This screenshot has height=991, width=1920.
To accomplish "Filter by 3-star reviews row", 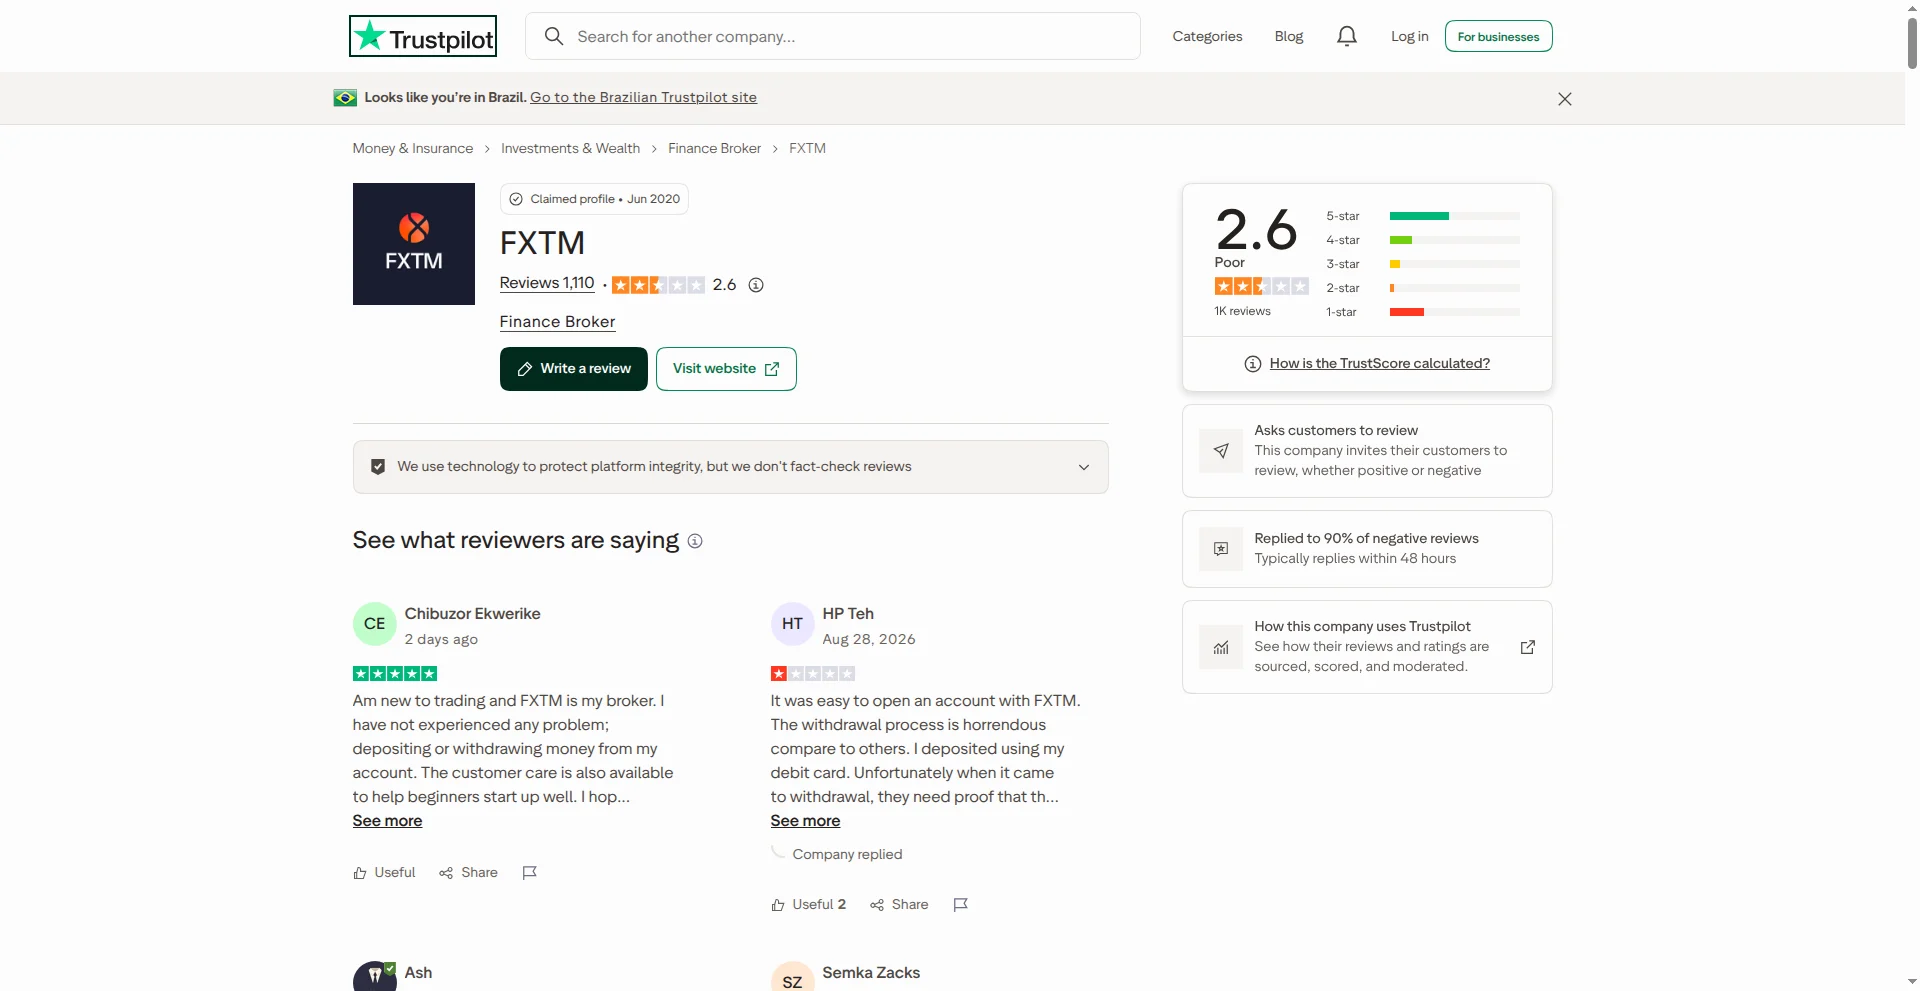I will point(1423,264).
